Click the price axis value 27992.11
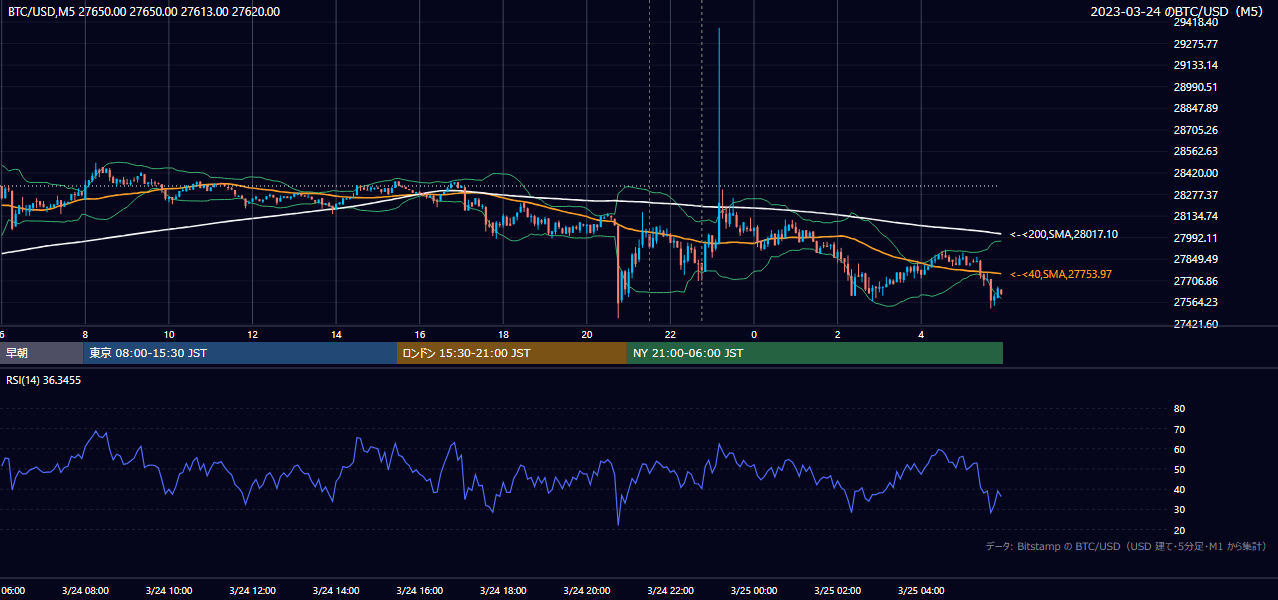Image resolution: width=1278 pixels, height=600 pixels. 1195,238
